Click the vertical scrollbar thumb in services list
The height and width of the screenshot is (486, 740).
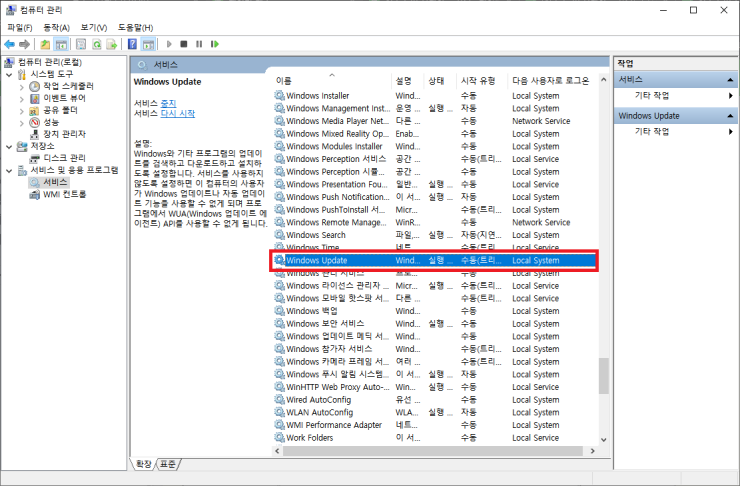[604, 376]
